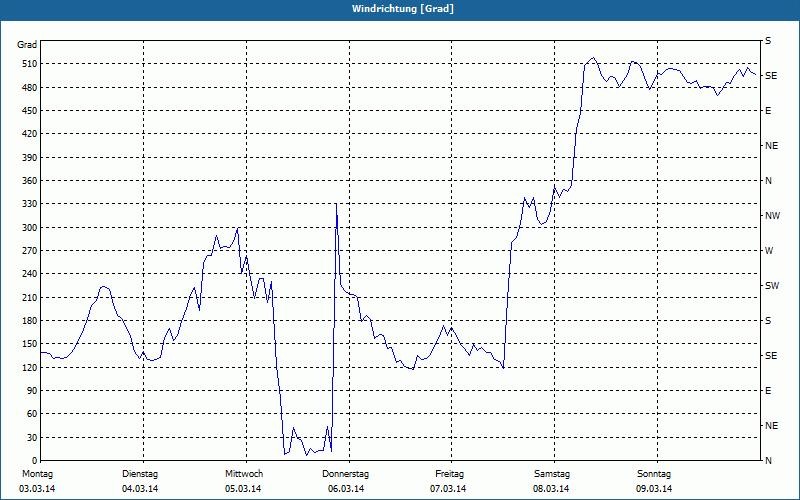The width and height of the screenshot is (800, 500).
Task: Select the 'NE' compass label between 30 and 60
Action: [x=771, y=426]
